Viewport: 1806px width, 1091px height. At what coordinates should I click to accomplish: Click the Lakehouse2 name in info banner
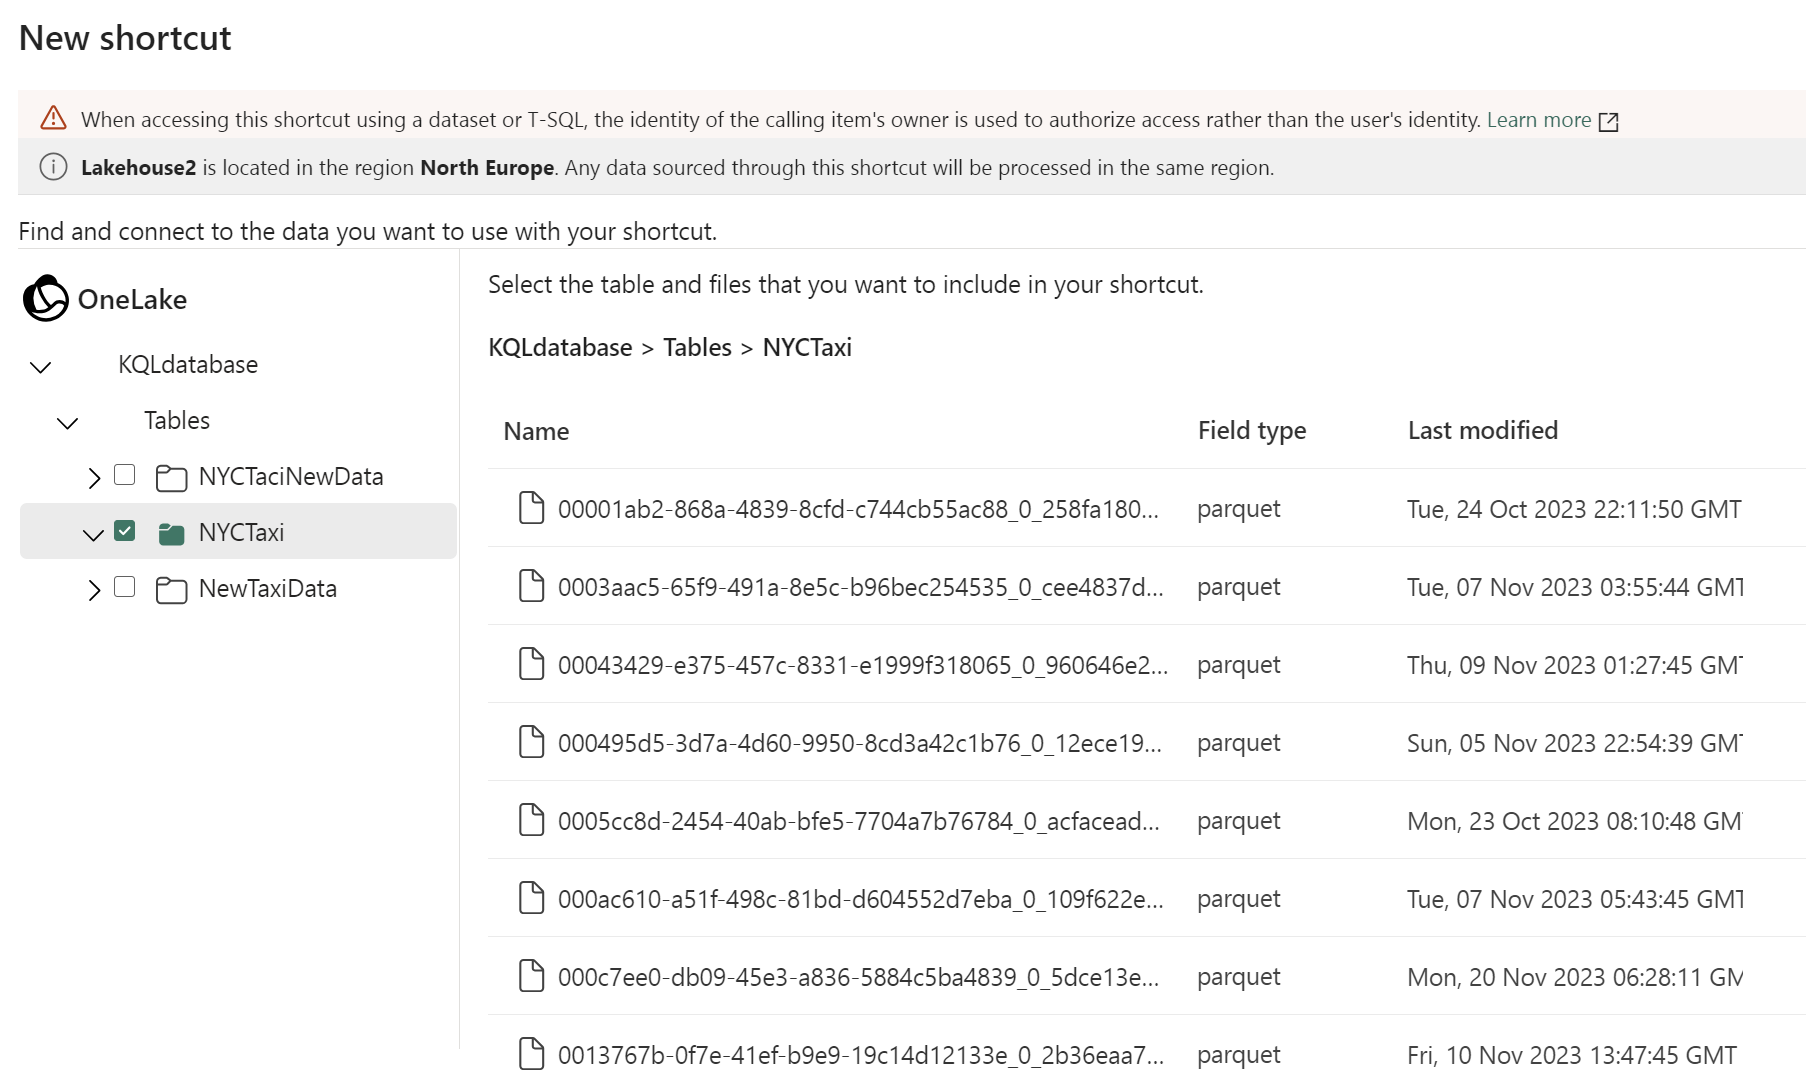click(138, 167)
